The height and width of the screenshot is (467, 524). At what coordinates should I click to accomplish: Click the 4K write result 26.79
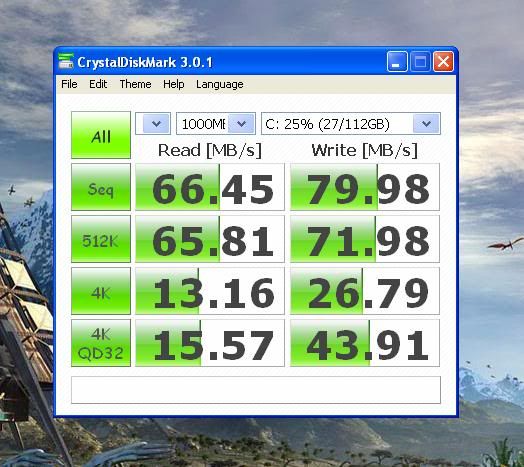click(x=365, y=291)
